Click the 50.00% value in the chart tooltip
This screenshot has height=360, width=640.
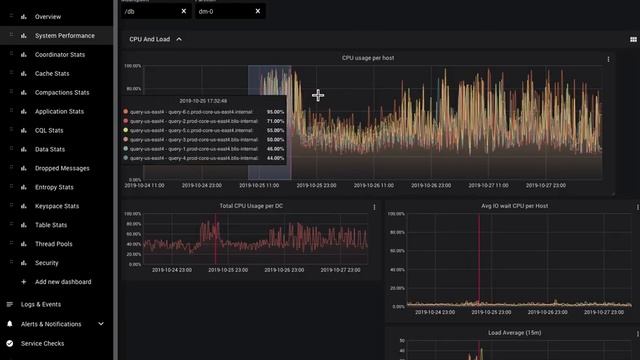click(x=276, y=140)
